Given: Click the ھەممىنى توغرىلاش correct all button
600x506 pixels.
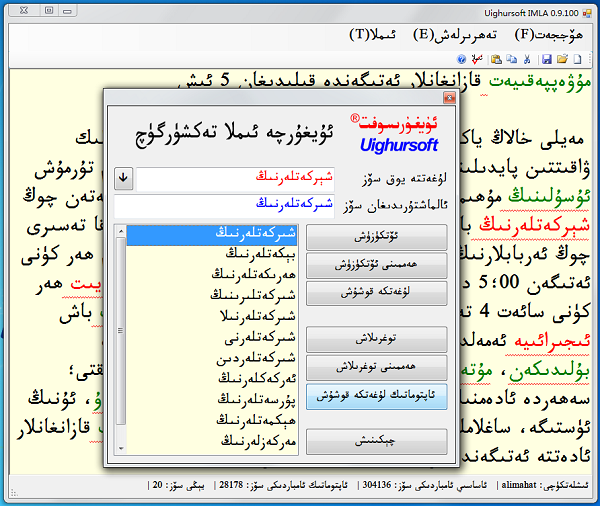Looking at the screenshot, I should 377,367.
